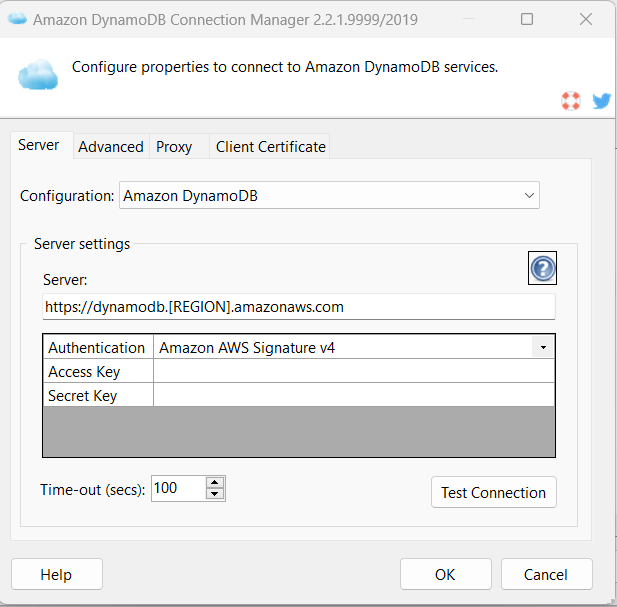Close the Connection Manager window
This screenshot has height=607, width=617.
pyautogui.click(x=586, y=19)
